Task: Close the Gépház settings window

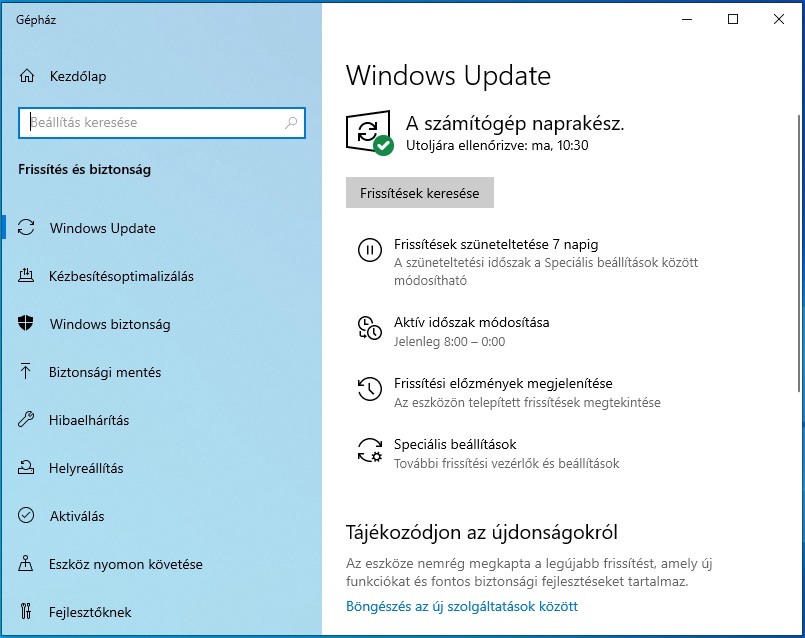Action: click(x=779, y=20)
